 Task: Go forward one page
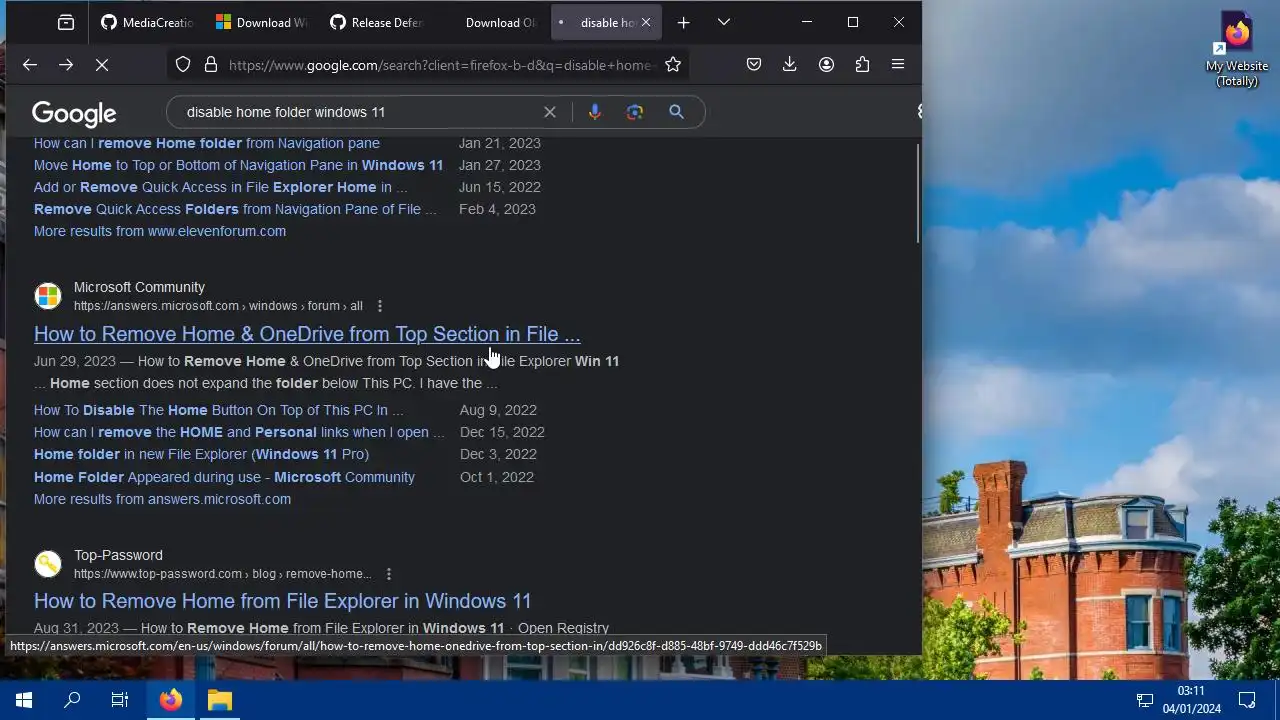pos(66,65)
